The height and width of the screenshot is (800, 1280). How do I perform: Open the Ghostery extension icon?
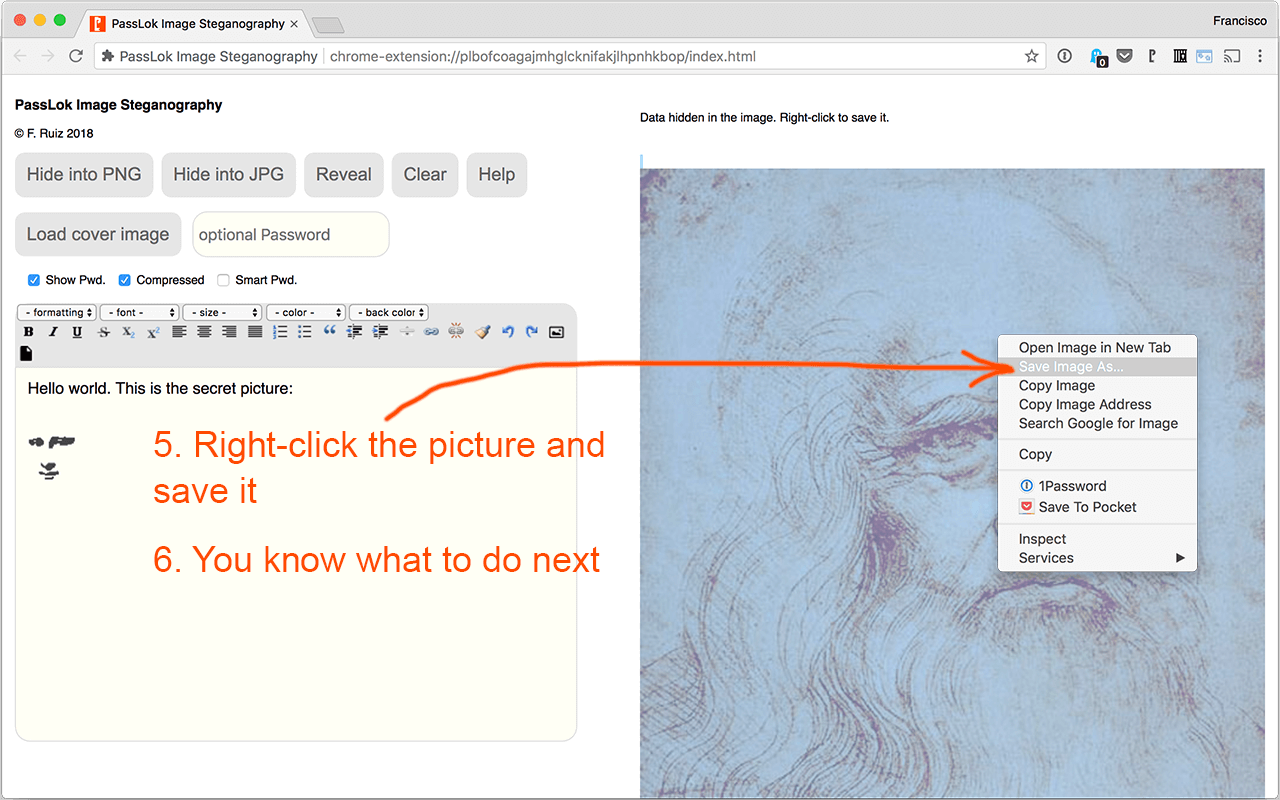[1097, 57]
